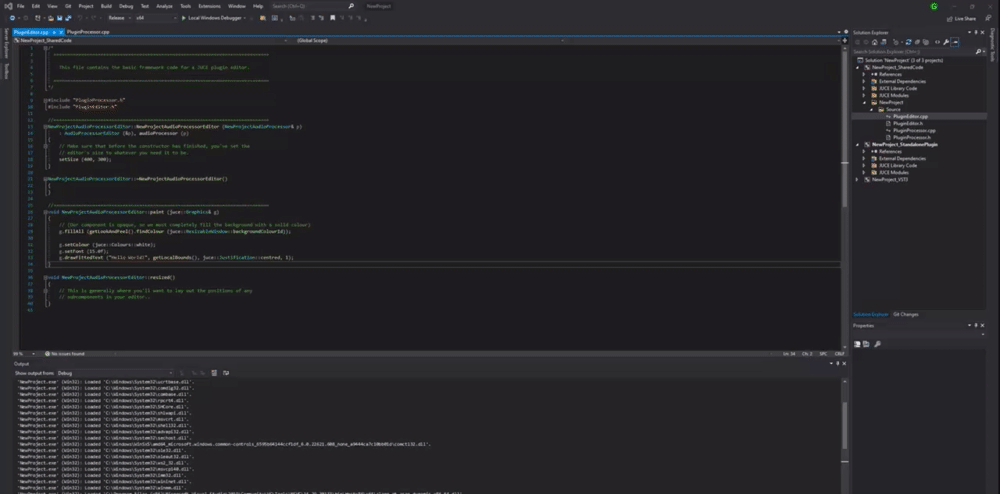Collapse the paint function code fold
This screenshot has height=494, width=1000.
(46, 212)
